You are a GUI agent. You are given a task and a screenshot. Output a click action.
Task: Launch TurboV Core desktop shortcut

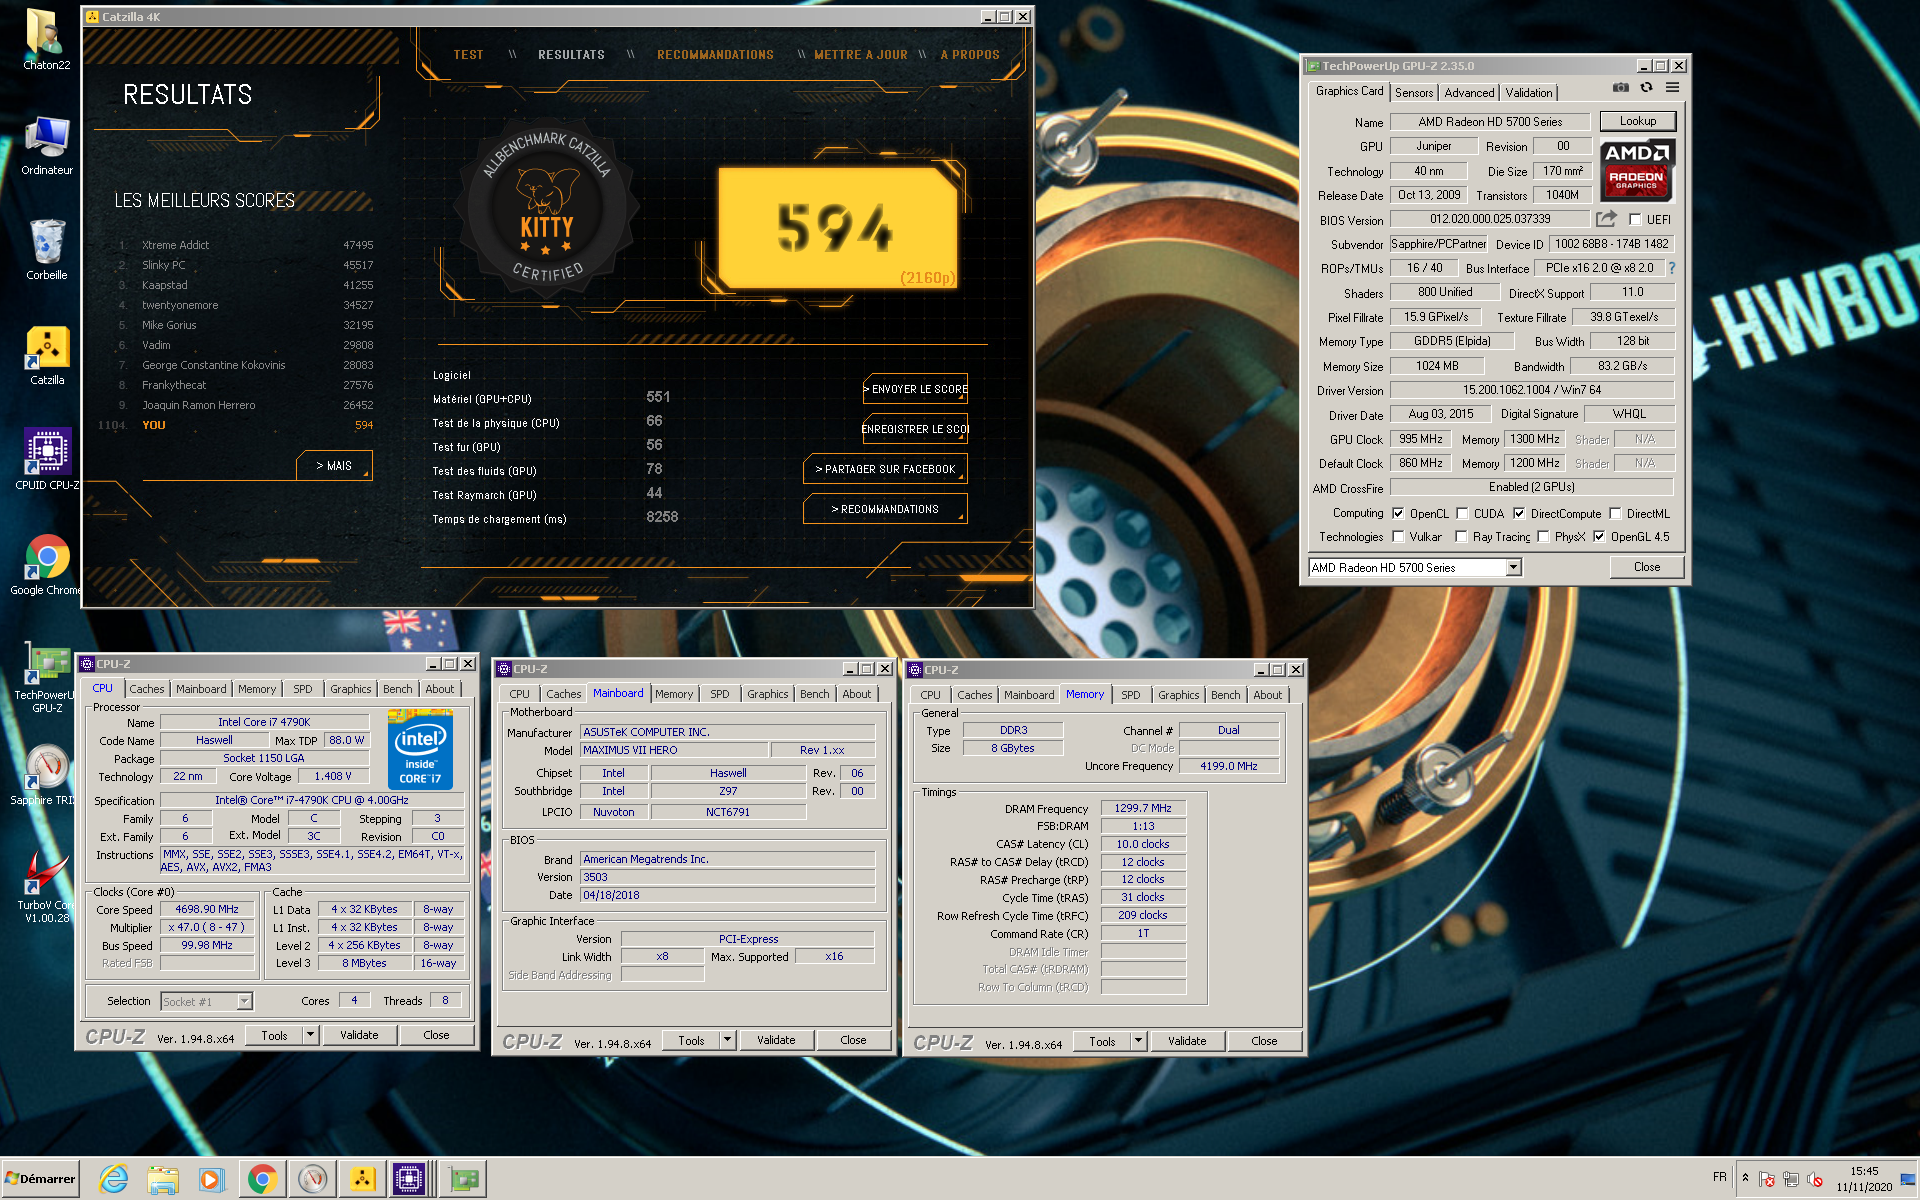pos(46,885)
